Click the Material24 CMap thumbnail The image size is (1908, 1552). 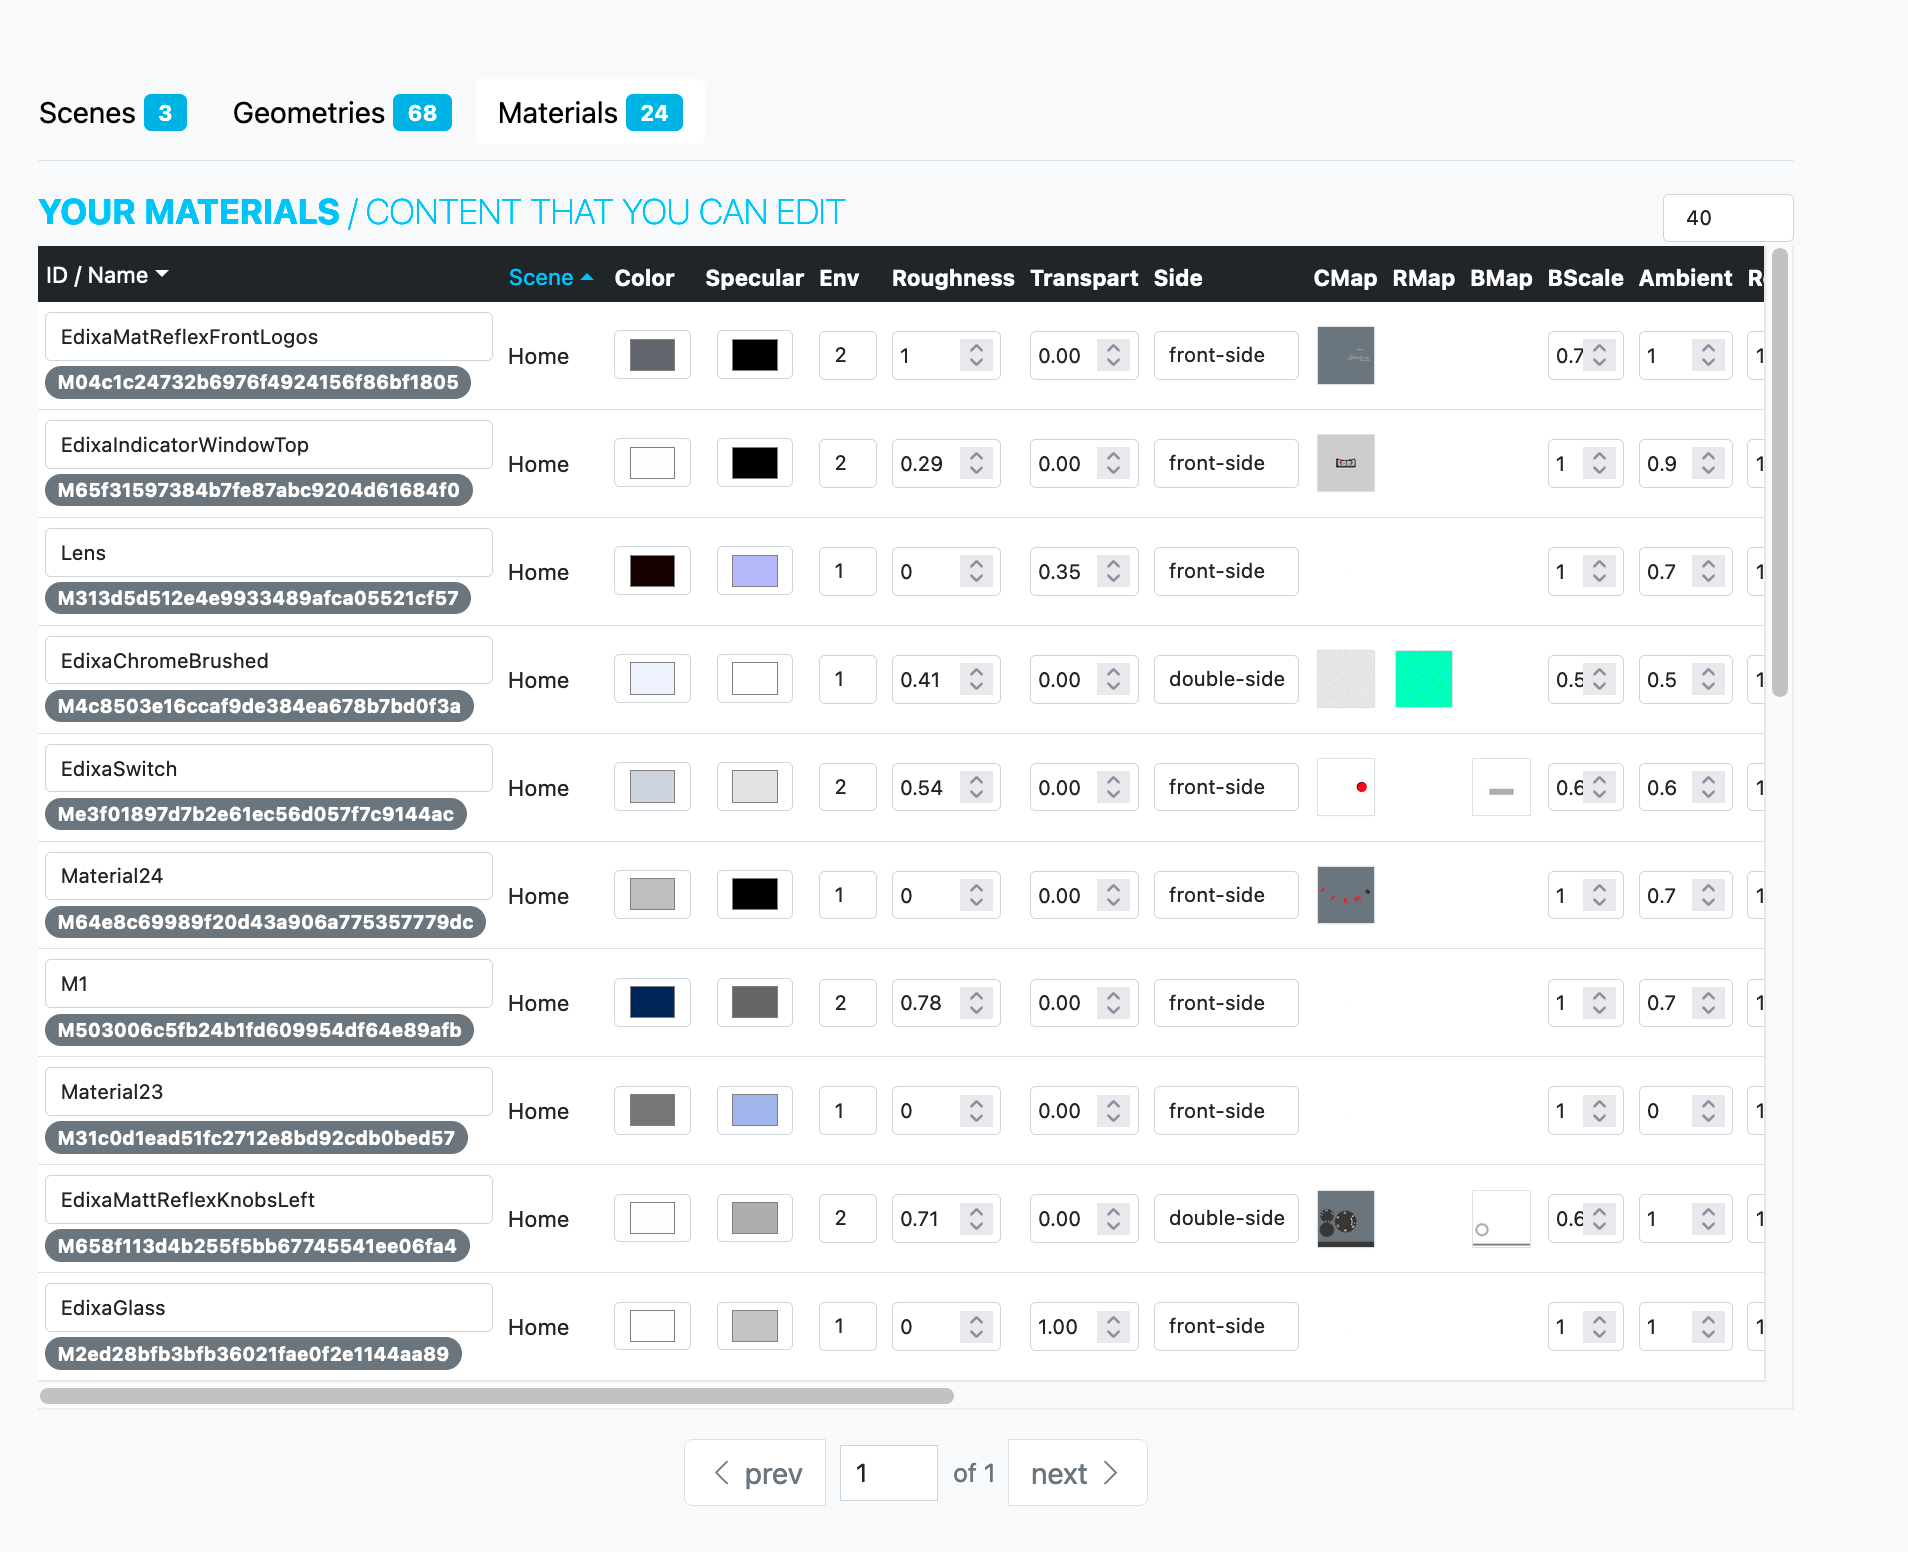[1345, 895]
